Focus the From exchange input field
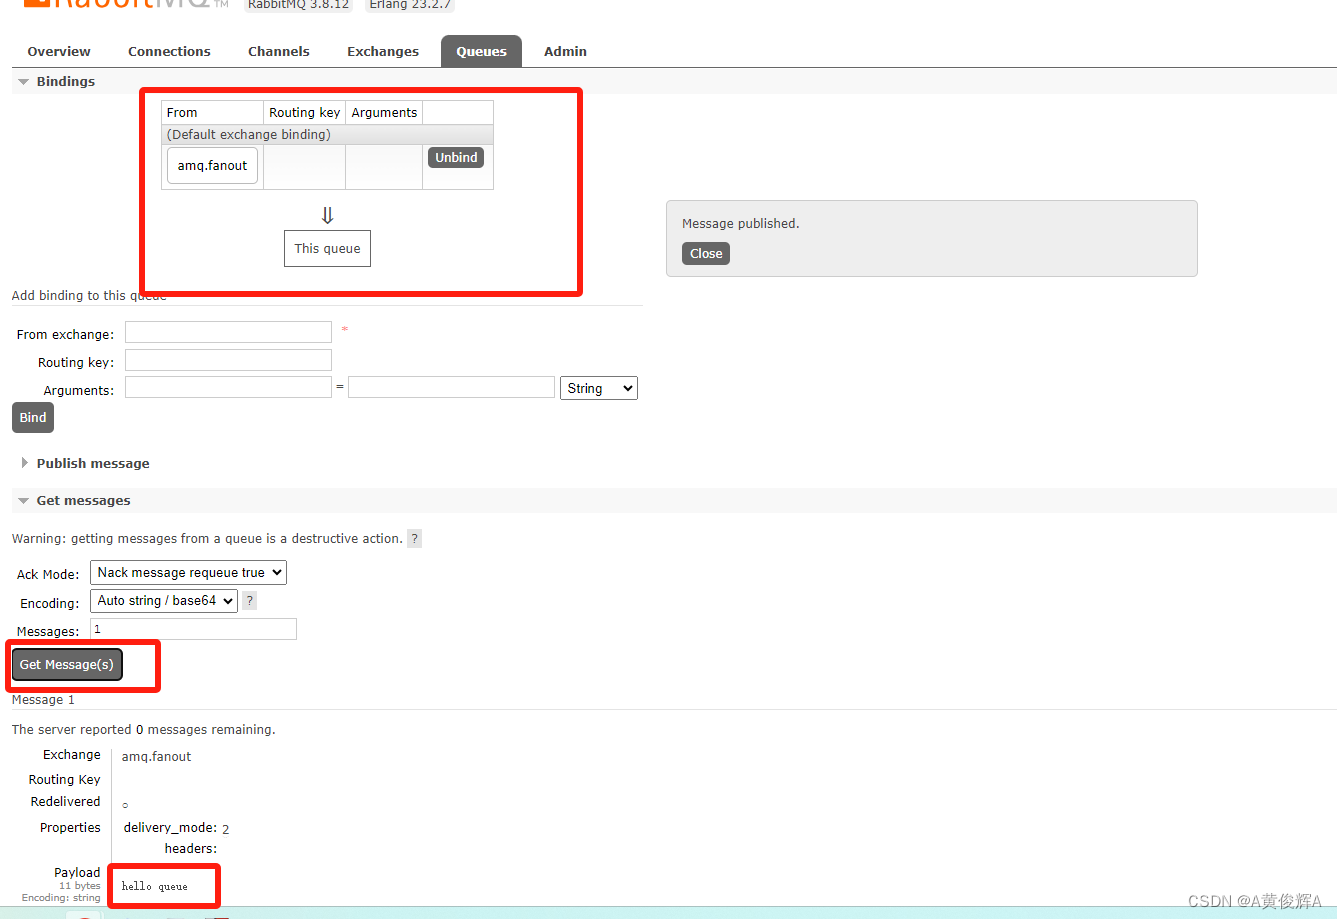Screen dimensions: 1337x919 pyautogui.click(x=228, y=332)
